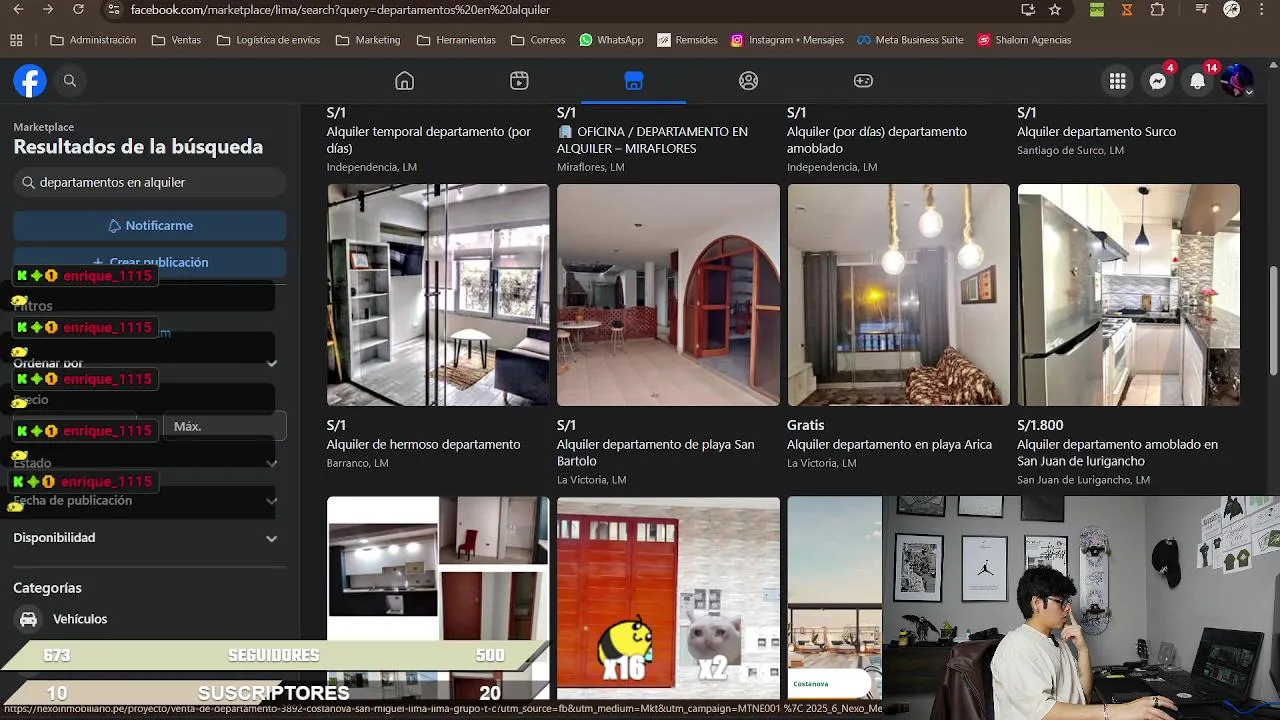This screenshot has height=720, width=1280.
Task: Reload the page with refresh icon
Action: point(79,10)
